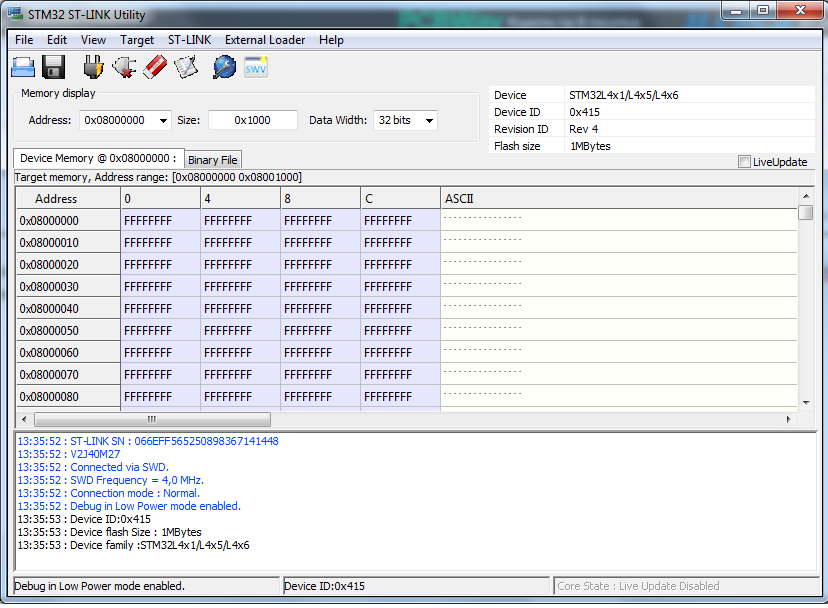Click the vertical scrollbar up arrow
Viewport: 828px width, 608px height.
click(x=806, y=196)
